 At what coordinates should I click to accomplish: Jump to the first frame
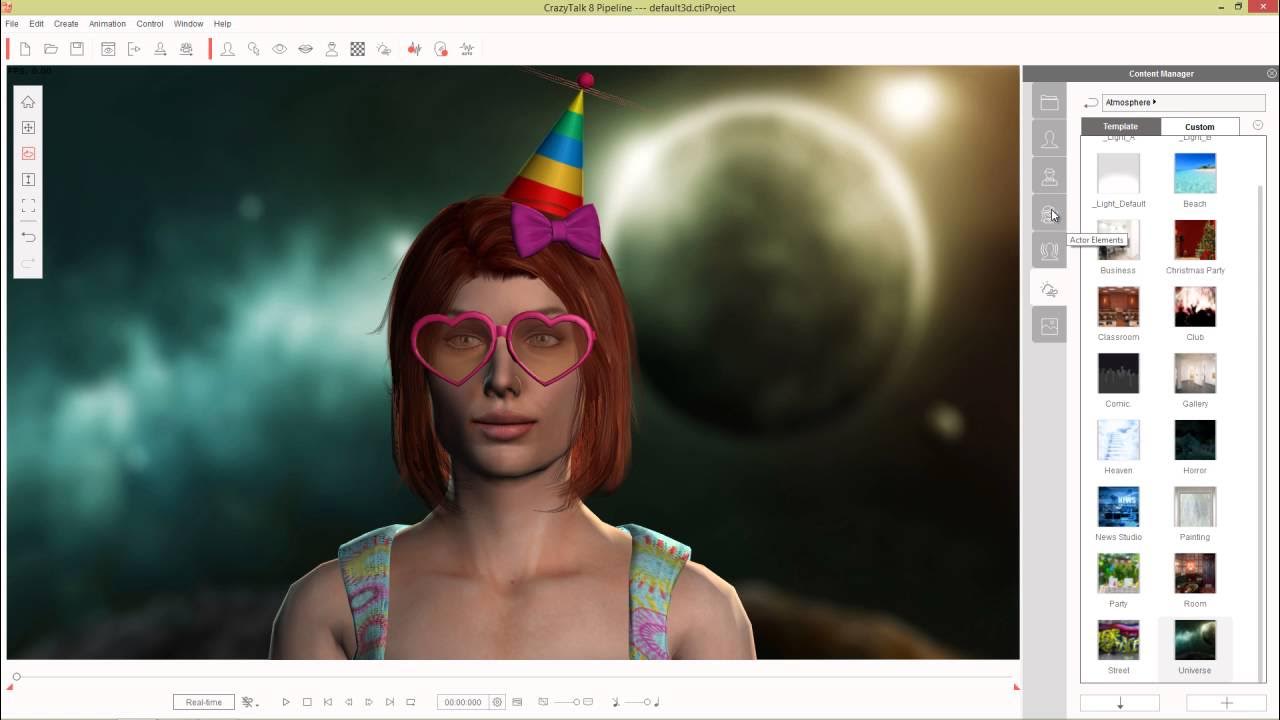coord(328,702)
